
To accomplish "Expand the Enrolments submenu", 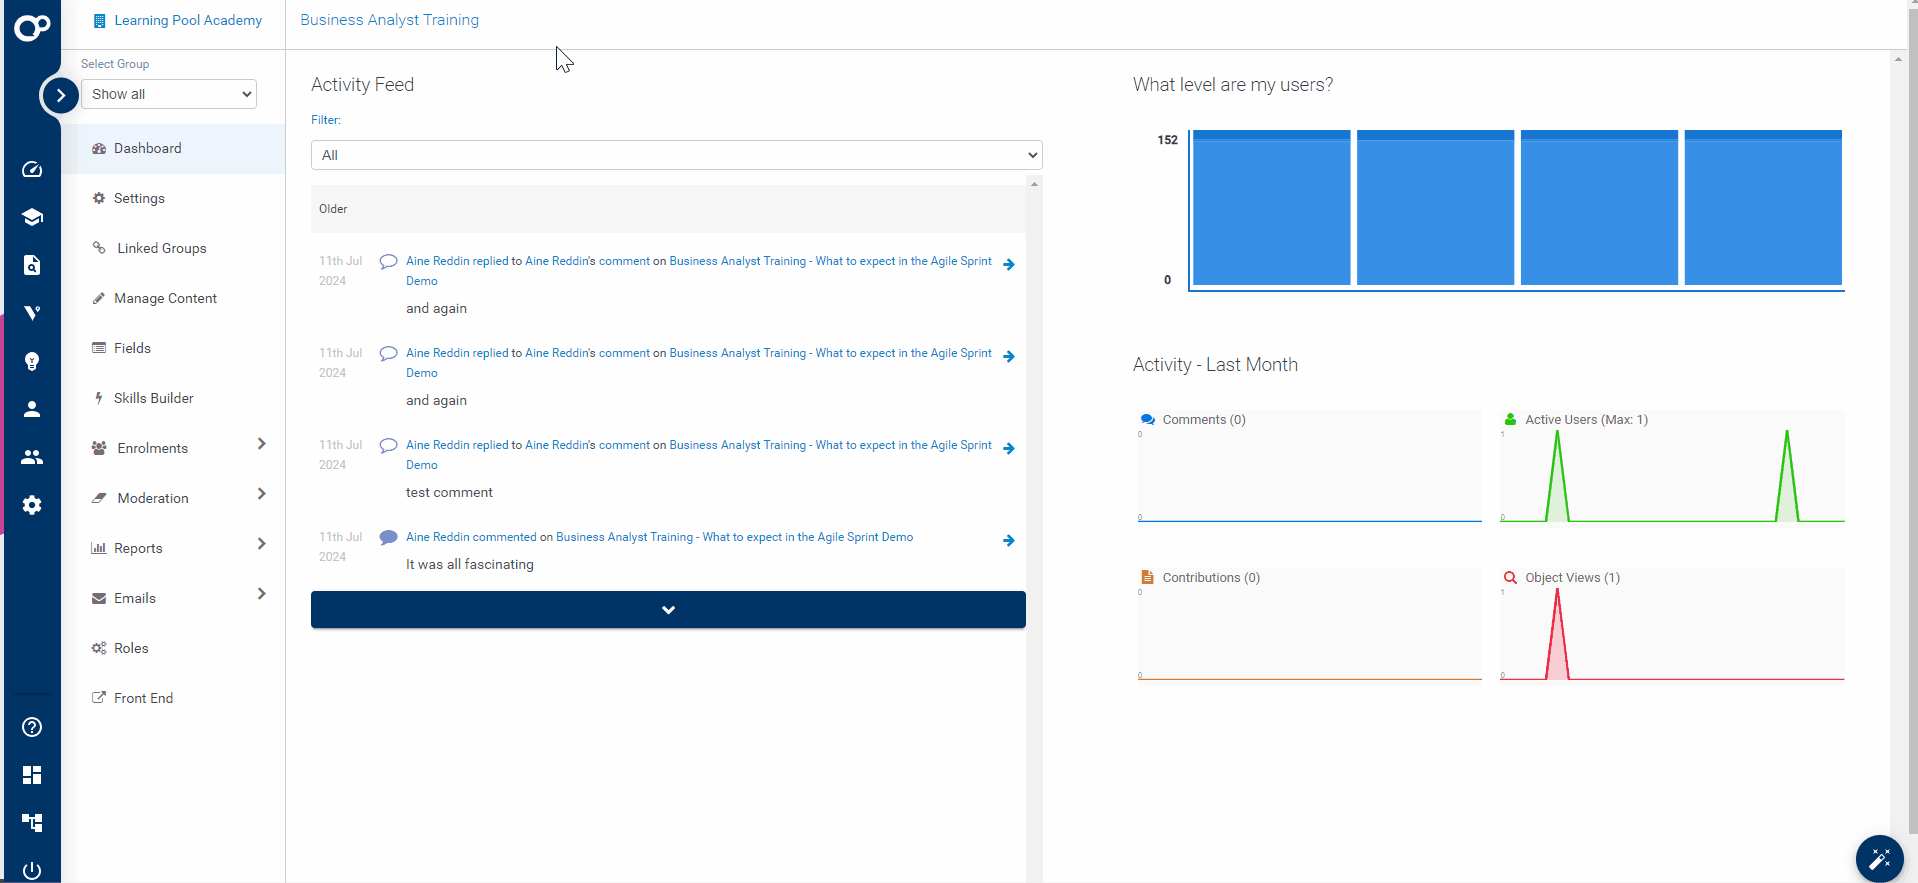I will (x=261, y=444).
